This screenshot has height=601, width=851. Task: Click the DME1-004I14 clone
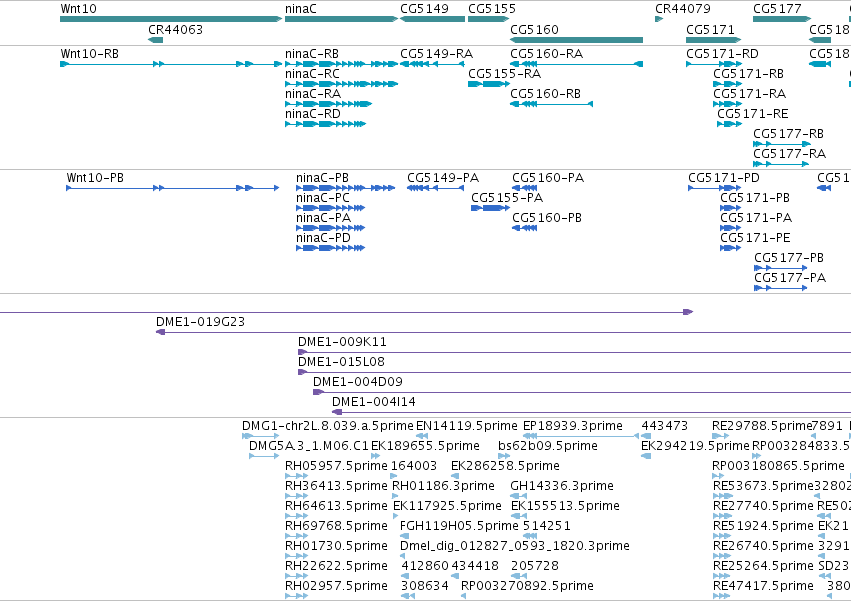[592, 413]
